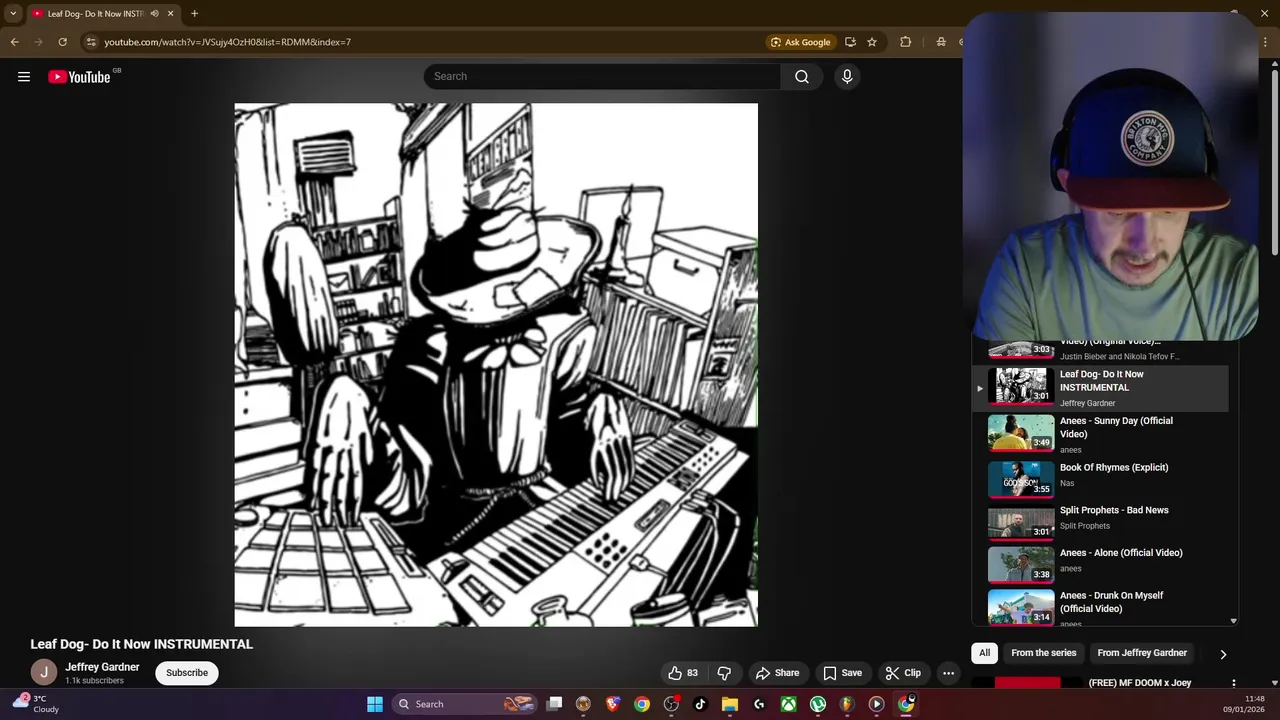This screenshot has width=1280, height=720.
Task: Reload the page
Action: click(62, 42)
